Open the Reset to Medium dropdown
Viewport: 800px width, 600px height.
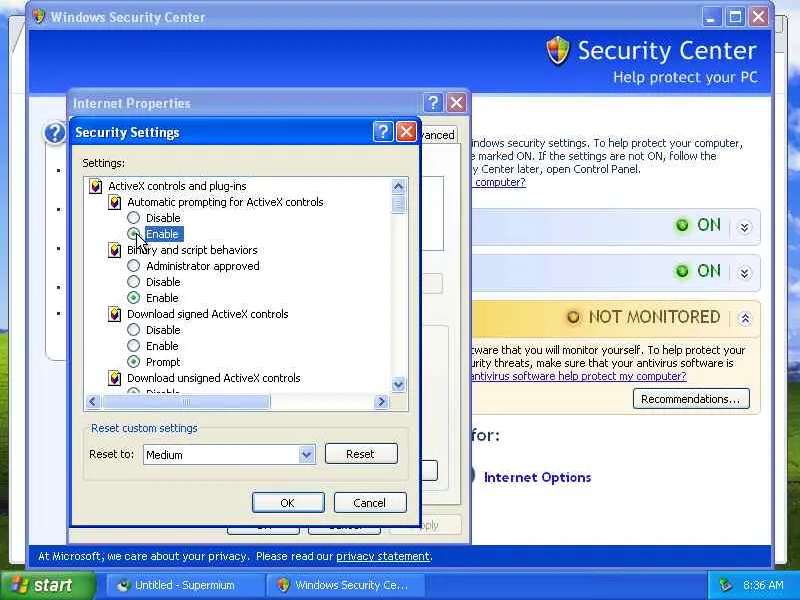tap(306, 455)
